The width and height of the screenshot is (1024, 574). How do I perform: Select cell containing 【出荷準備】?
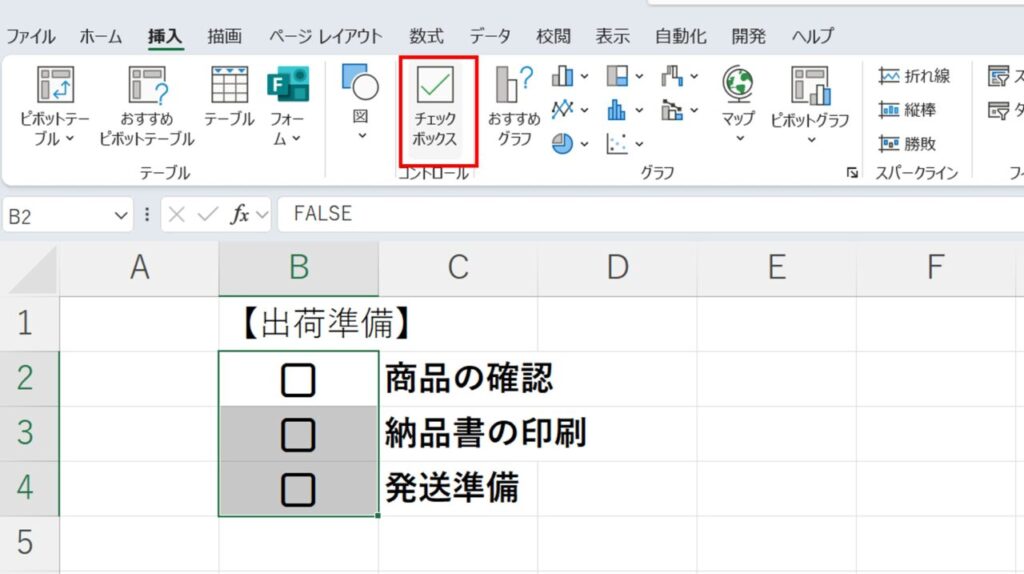click(298, 324)
